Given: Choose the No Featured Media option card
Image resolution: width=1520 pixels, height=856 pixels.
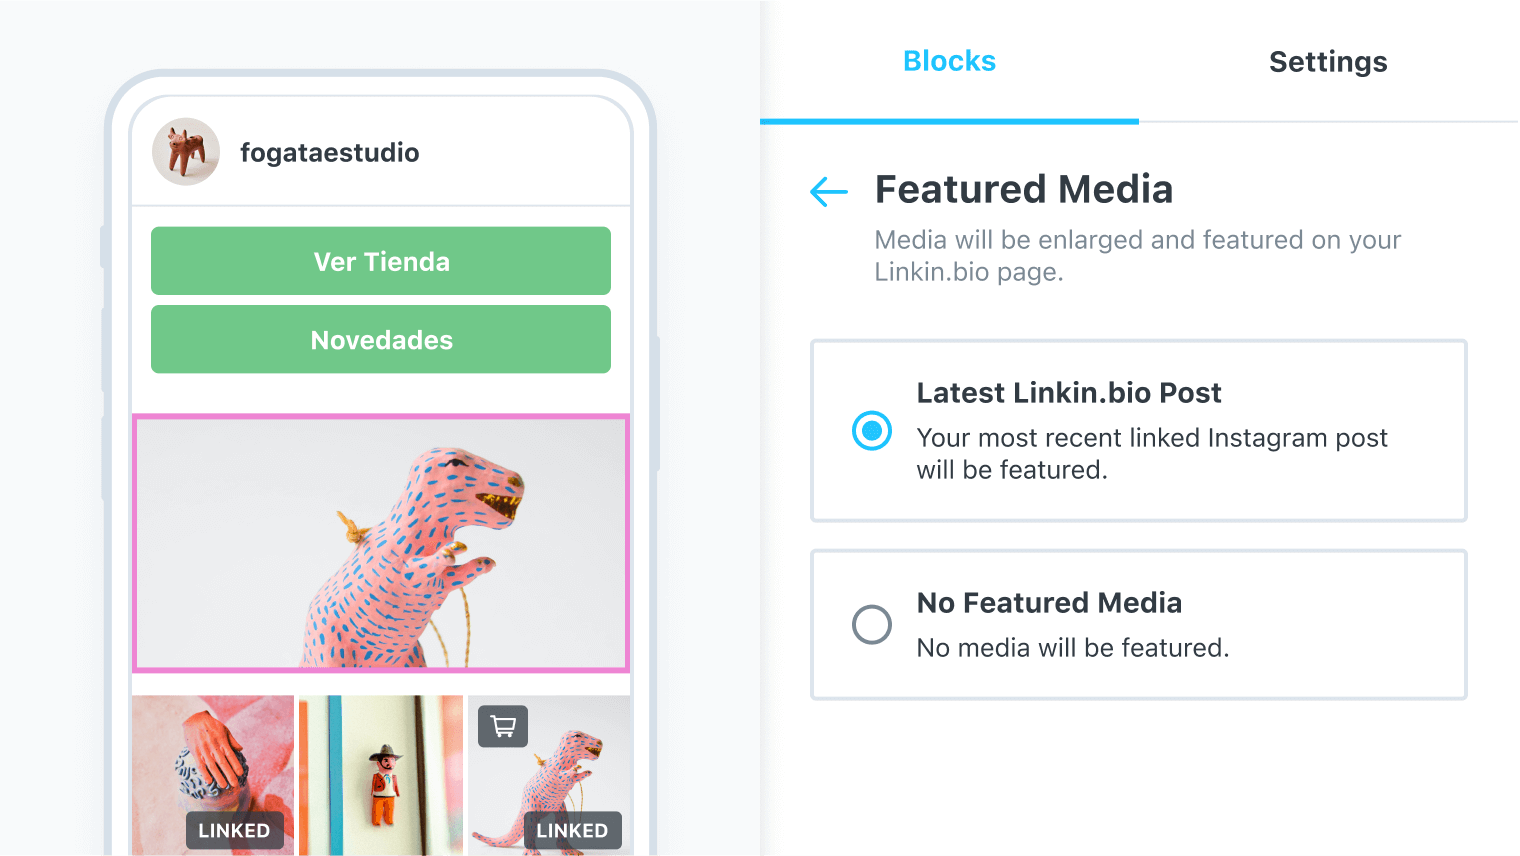Looking at the screenshot, I should (x=1139, y=625).
